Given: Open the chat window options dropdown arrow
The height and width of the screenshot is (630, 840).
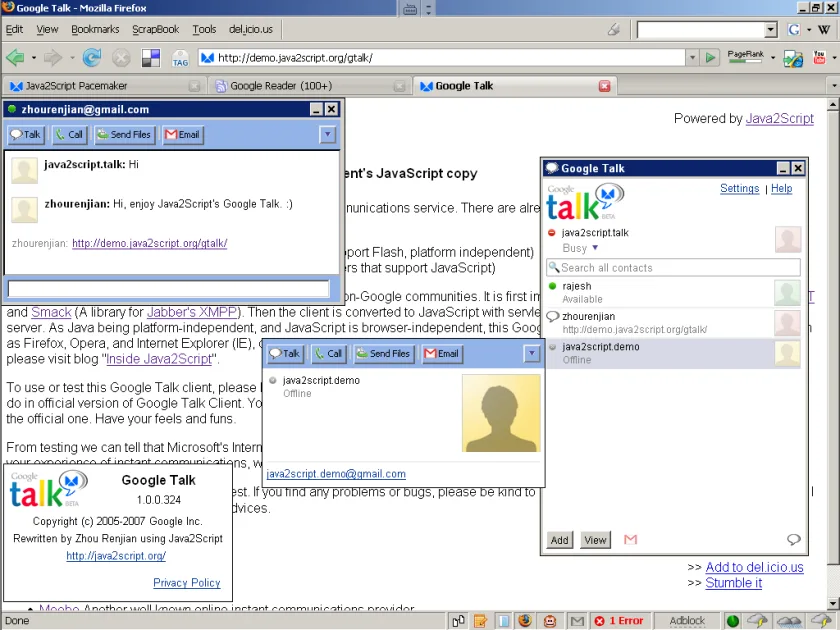Looking at the screenshot, I should pyautogui.click(x=327, y=134).
